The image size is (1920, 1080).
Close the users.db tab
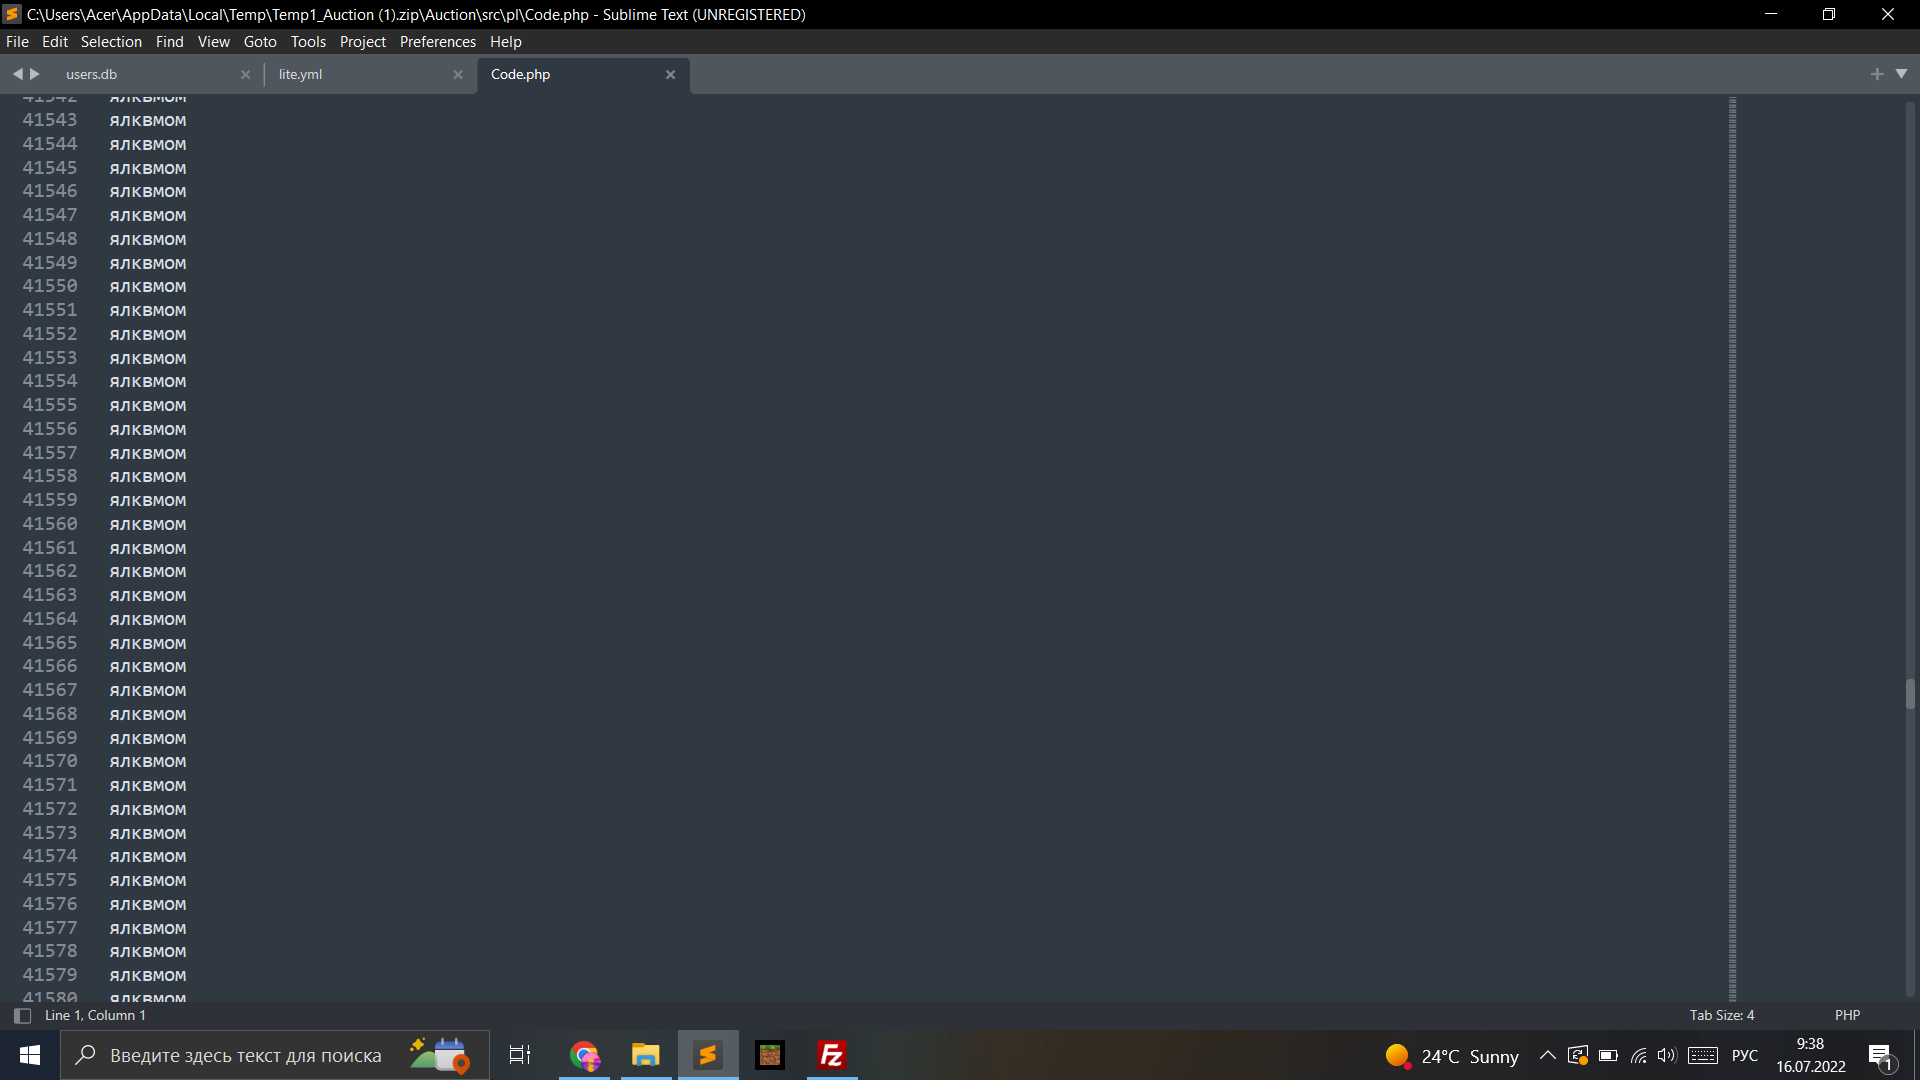pos(245,75)
